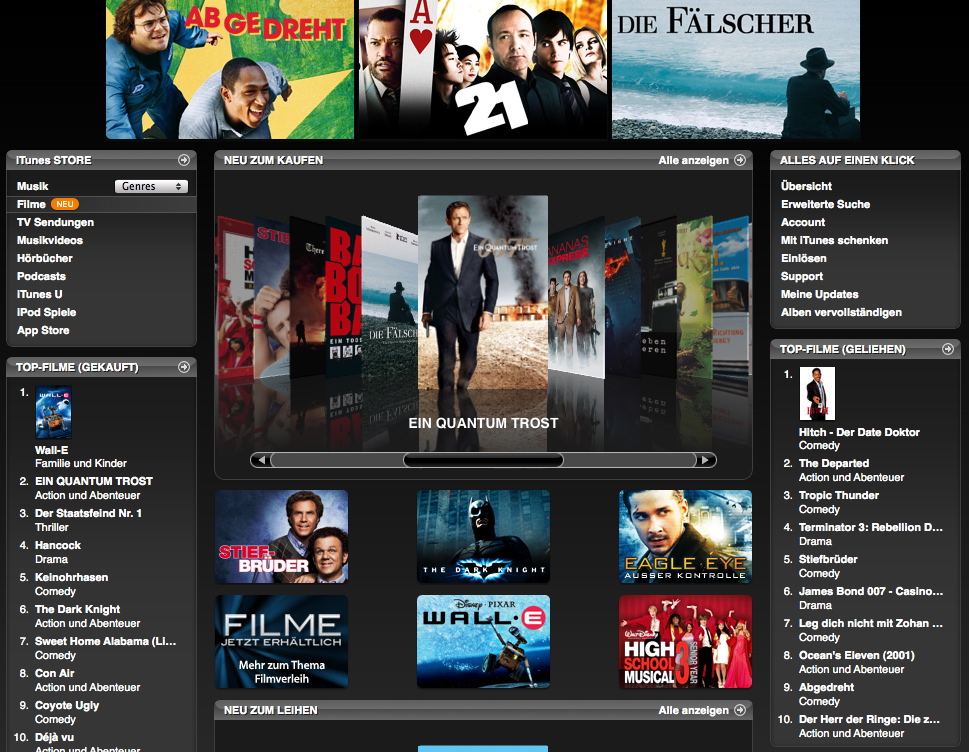
Task: Click arrow icon in Neu zum Leihen header
Action: tap(740, 710)
